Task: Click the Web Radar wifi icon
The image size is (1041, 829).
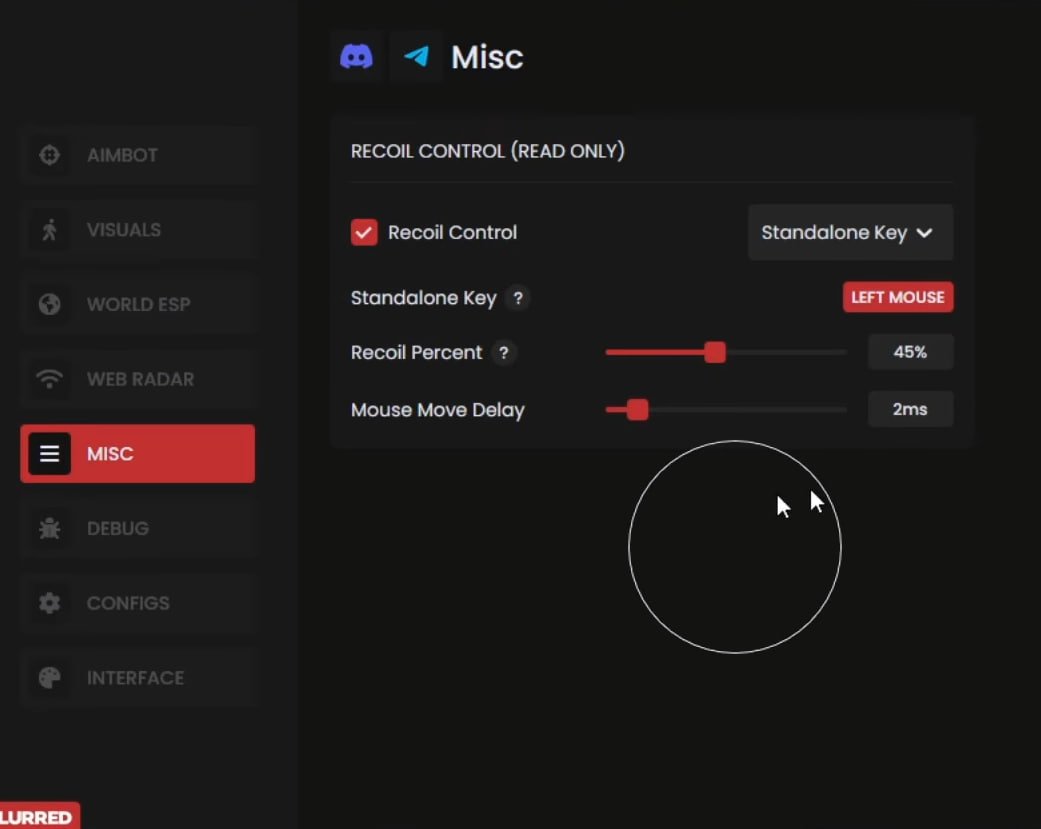Action: click(49, 379)
